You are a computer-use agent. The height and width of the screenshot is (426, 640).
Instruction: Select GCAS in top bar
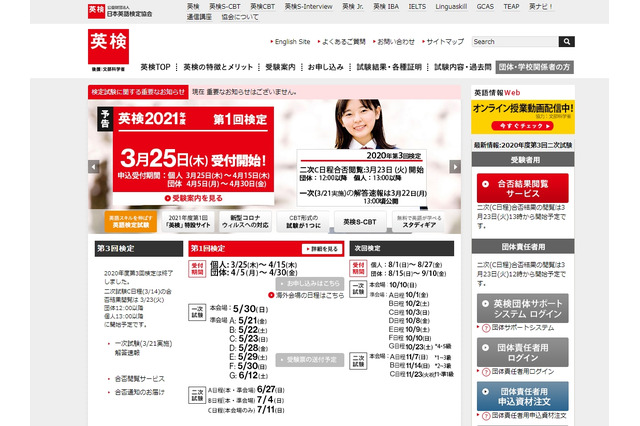coord(485,7)
